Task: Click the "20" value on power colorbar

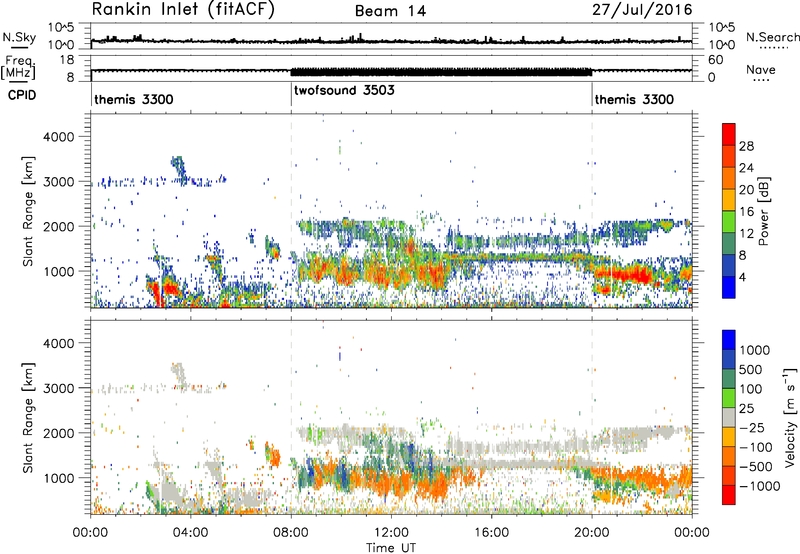Action: pyautogui.click(x=746, y=190)
